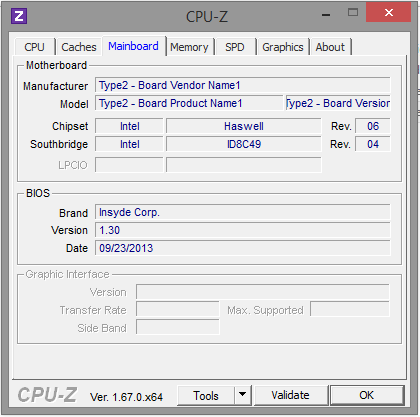Click the 'Ver. 1.67.0.x64' version text
420x417 pixels.
(x=126, y=397)
